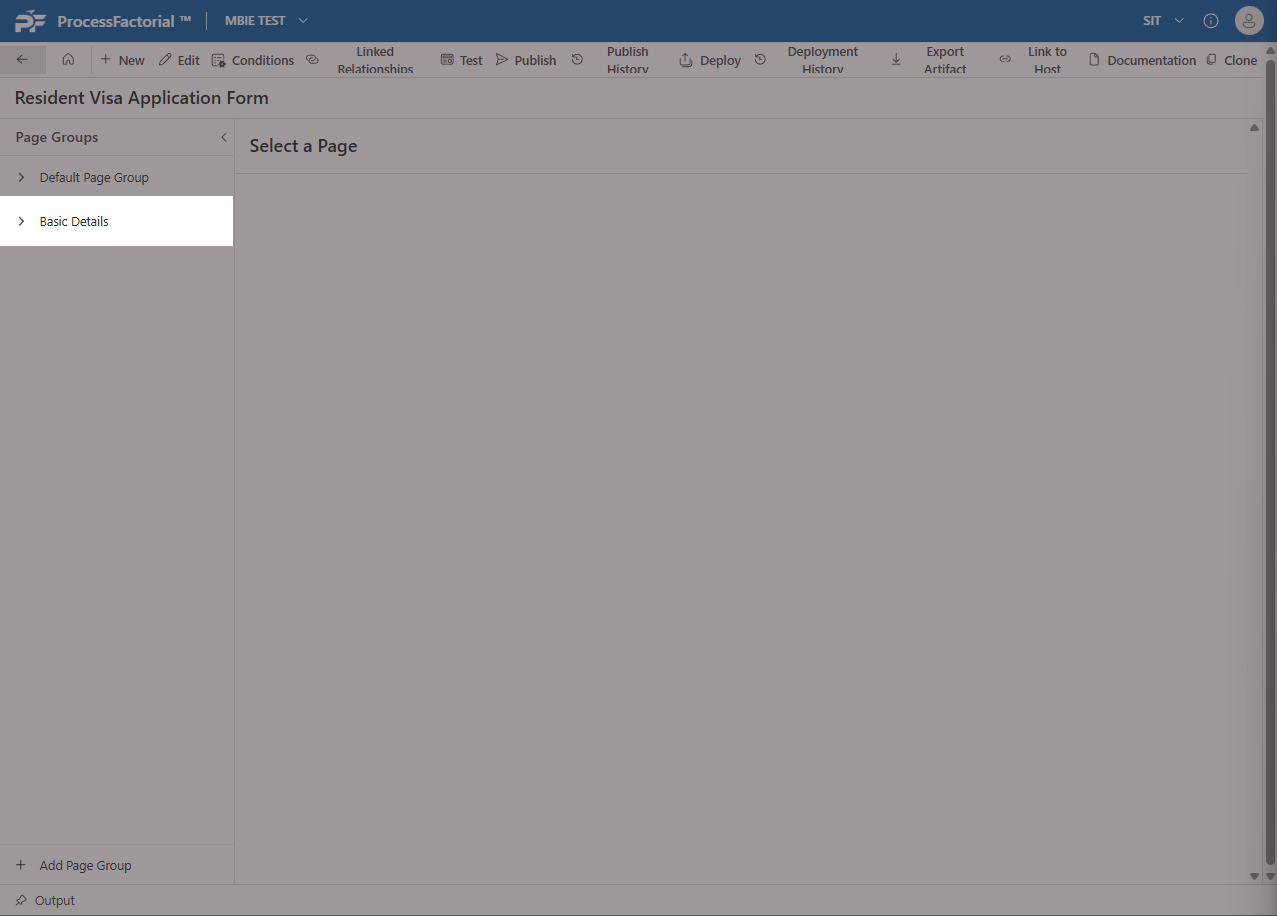Image resolution: width=1277 pixels, height=916 pixels.
Task: Publish the form
Action: tap(526, 60)
